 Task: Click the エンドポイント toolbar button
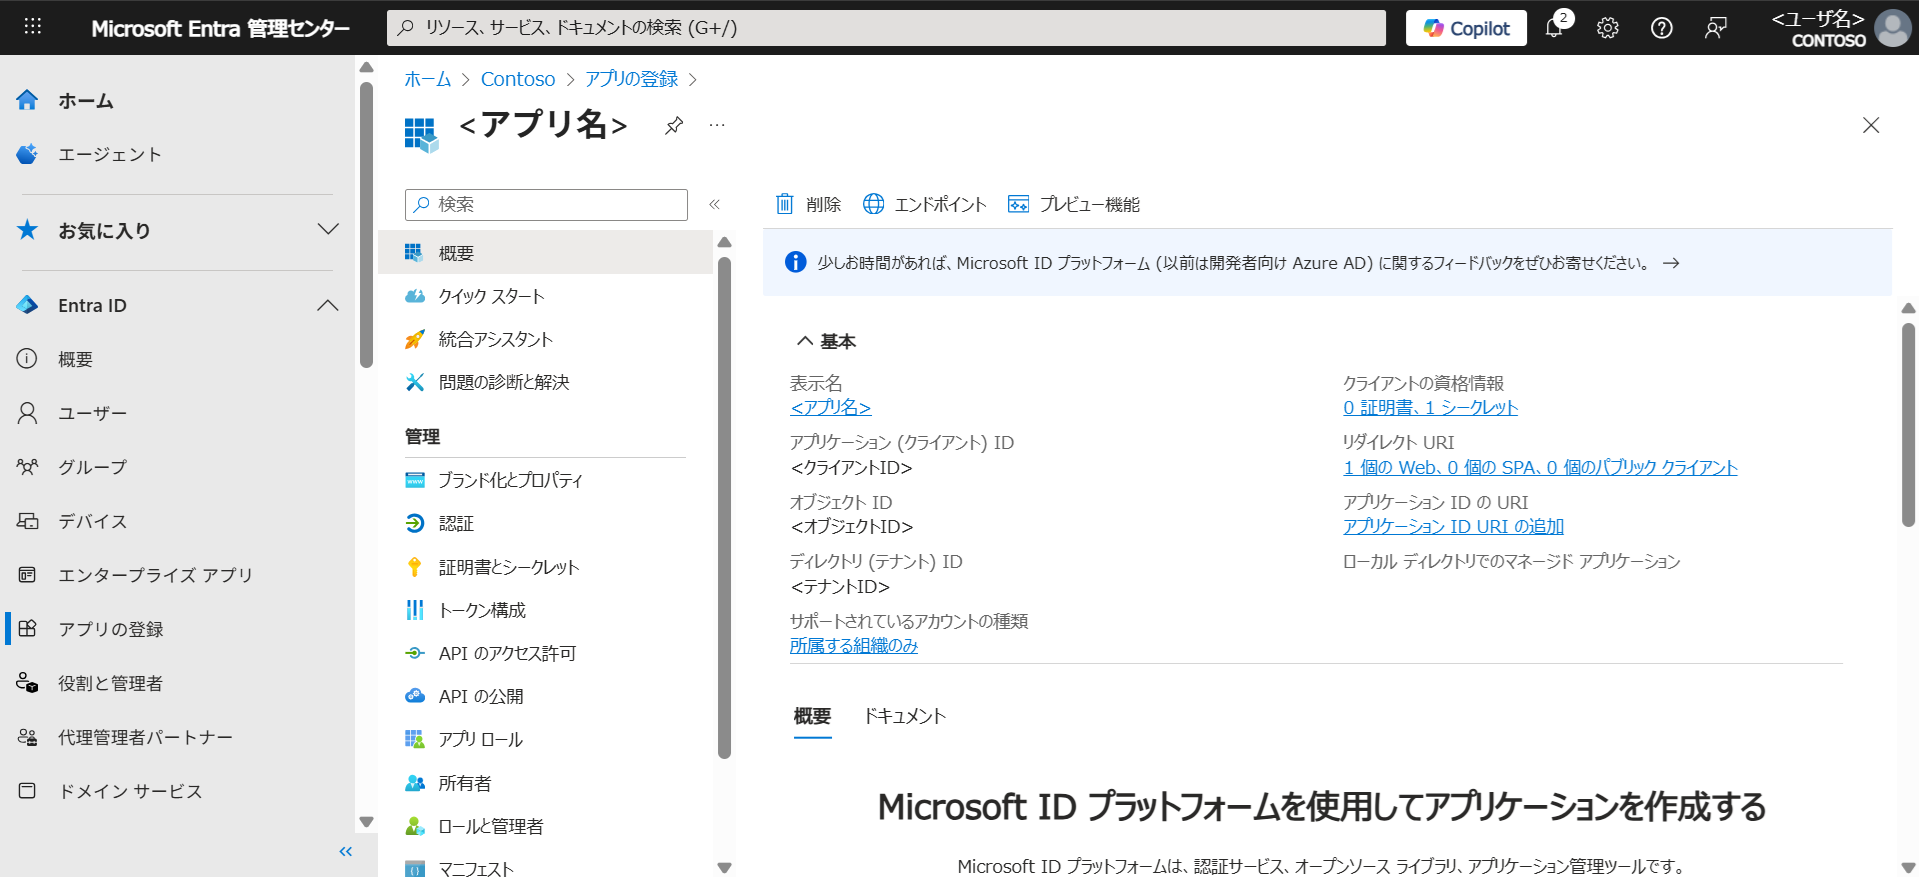925,204
